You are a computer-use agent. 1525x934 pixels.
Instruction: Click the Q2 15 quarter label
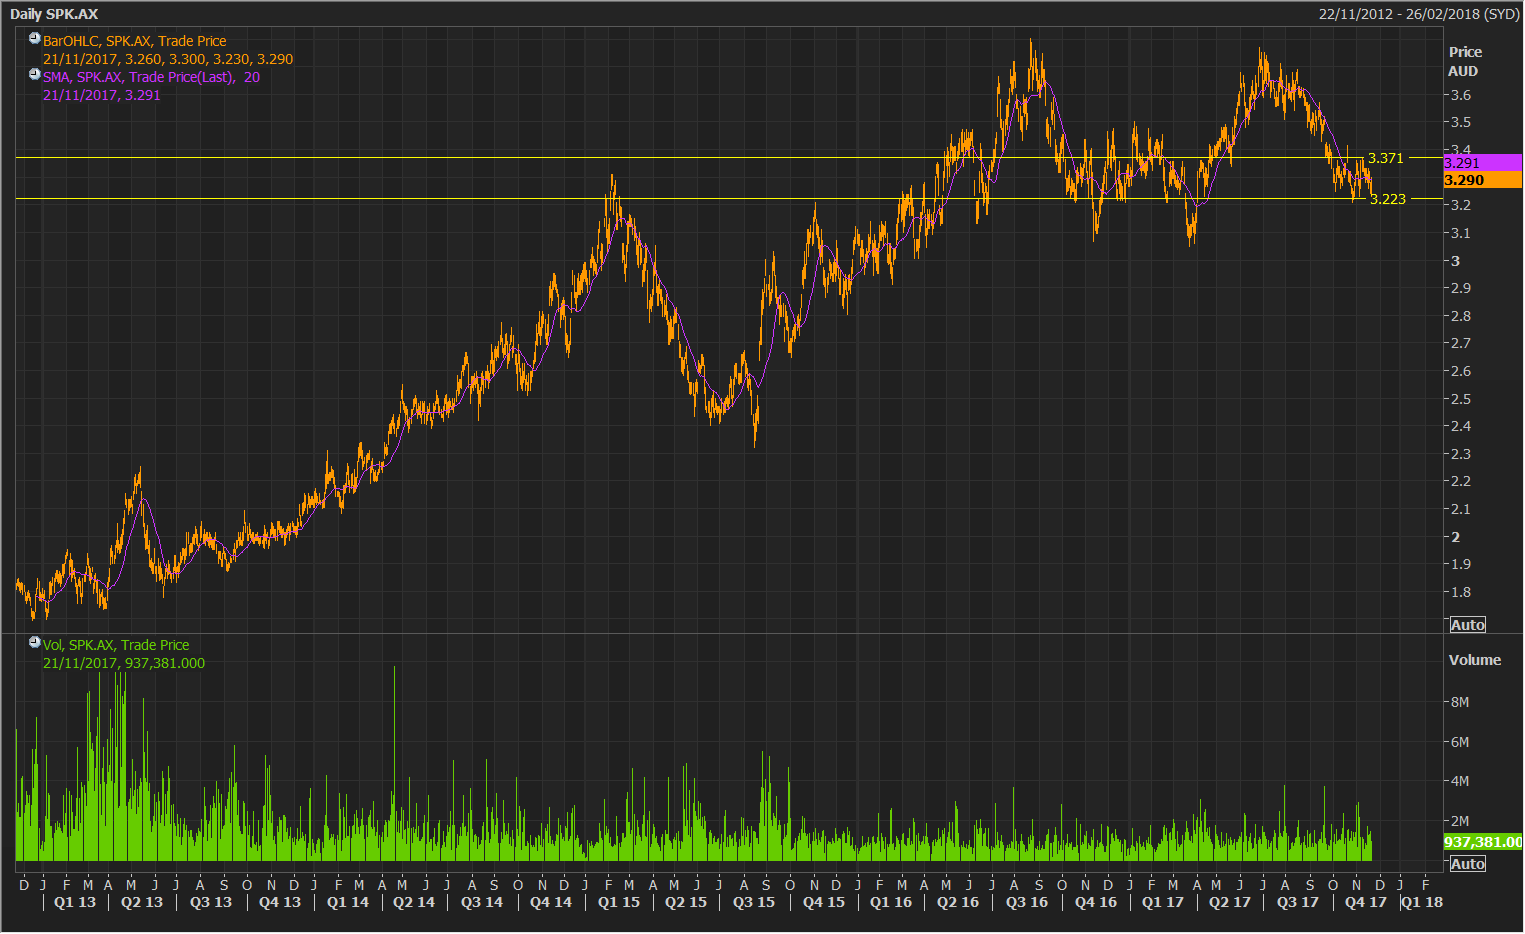coord(686,902)
